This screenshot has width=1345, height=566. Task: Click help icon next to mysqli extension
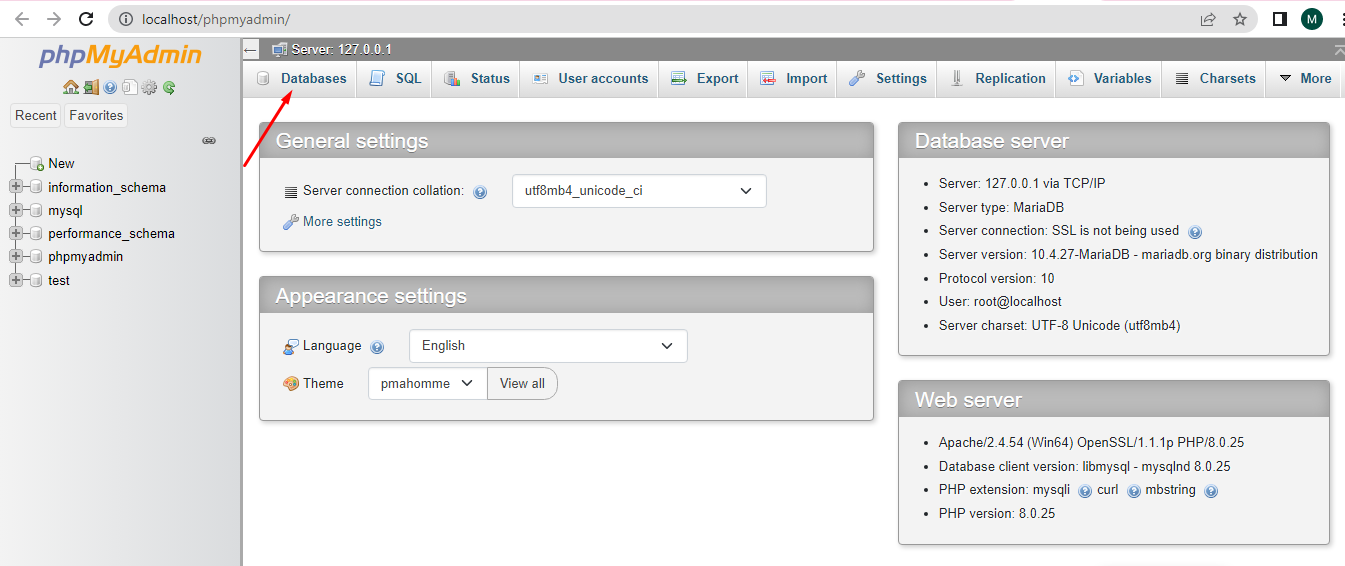1085,491
